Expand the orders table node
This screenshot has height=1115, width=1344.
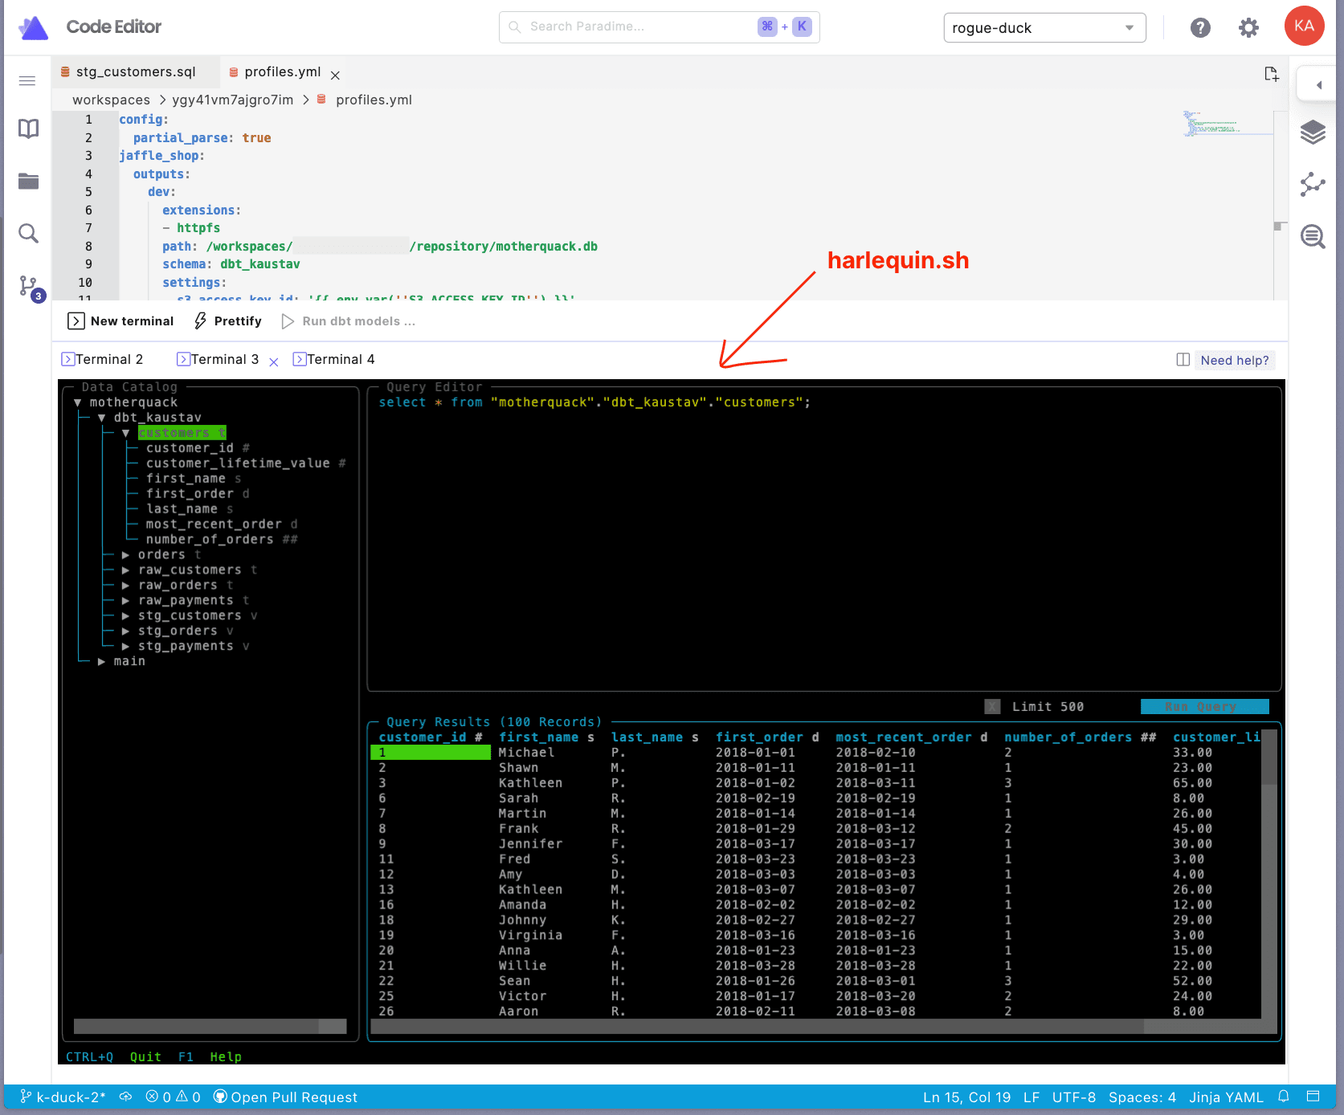[126, 555]
